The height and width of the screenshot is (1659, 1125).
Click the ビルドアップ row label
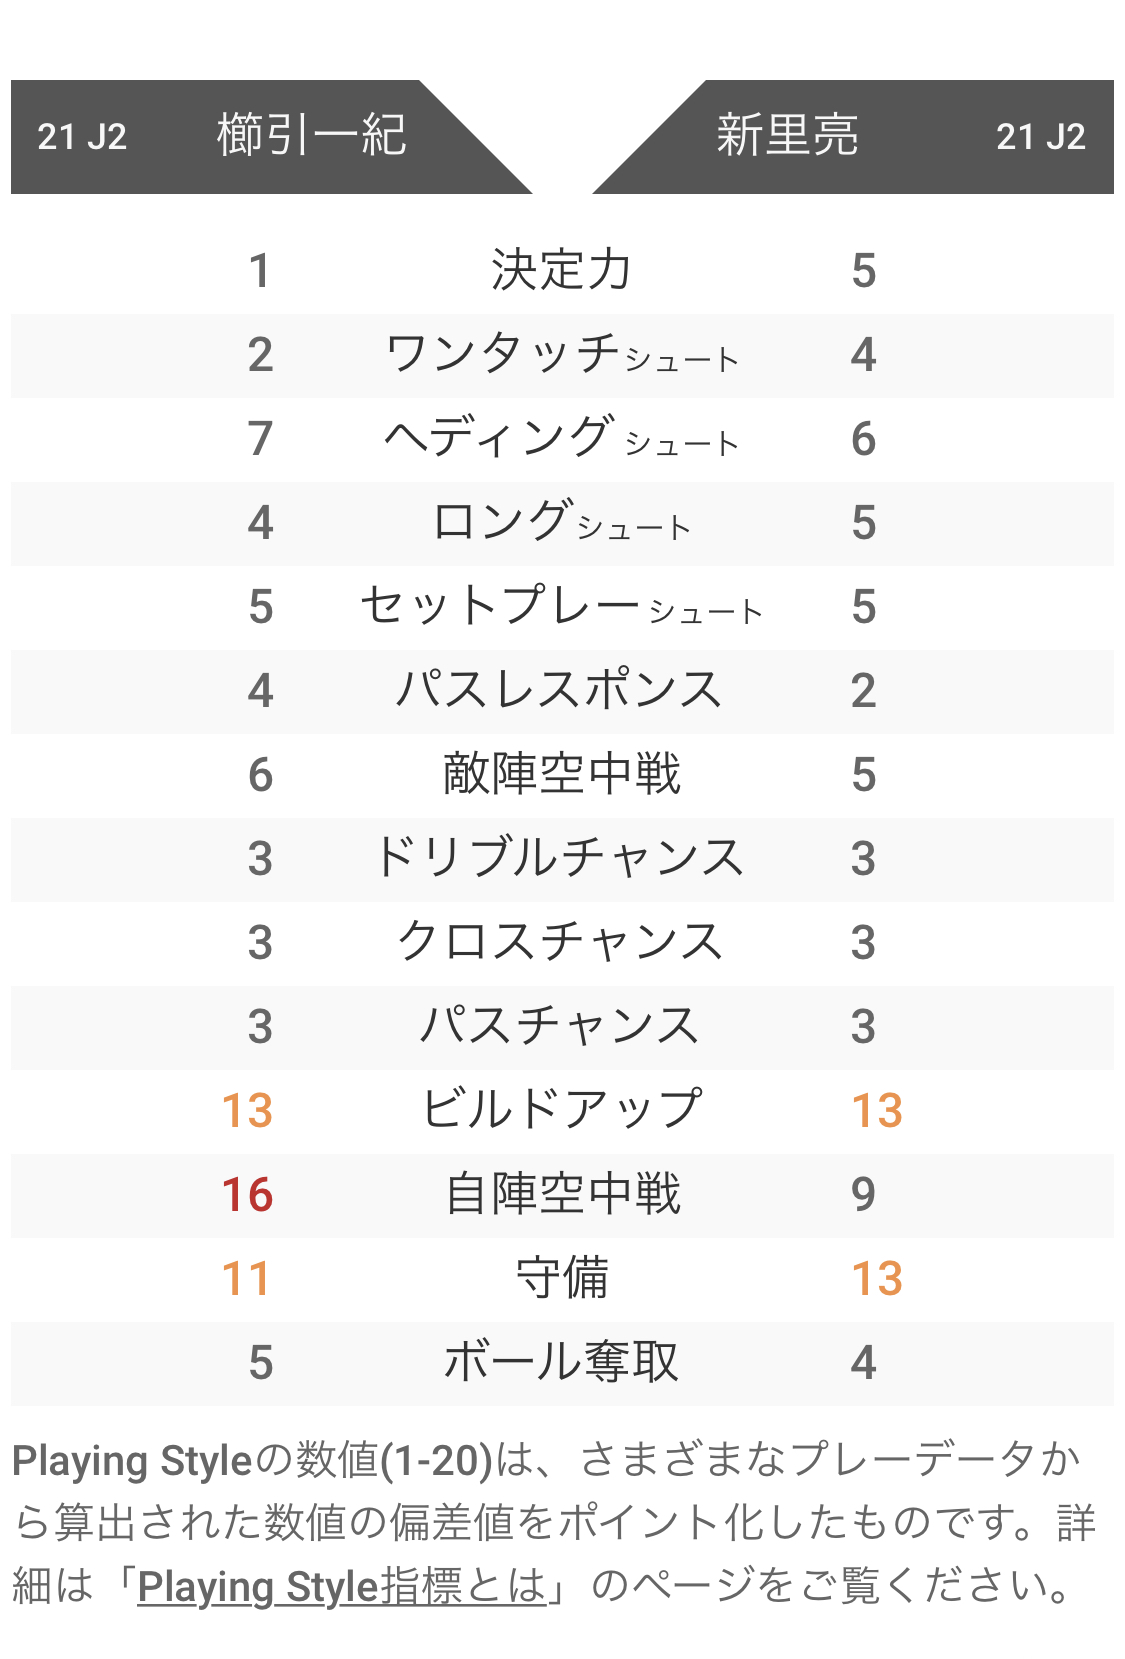tap(561, 1111)
